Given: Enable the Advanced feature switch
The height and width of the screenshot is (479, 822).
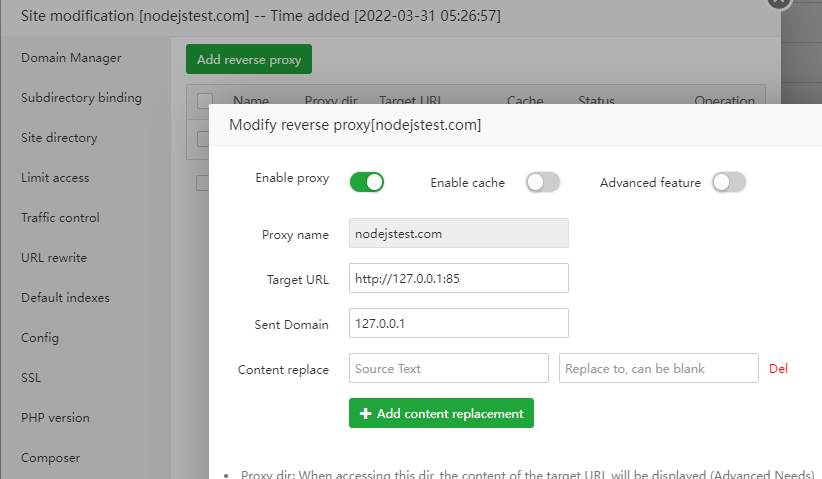Looking at the screenshot, I should (729, 182).
